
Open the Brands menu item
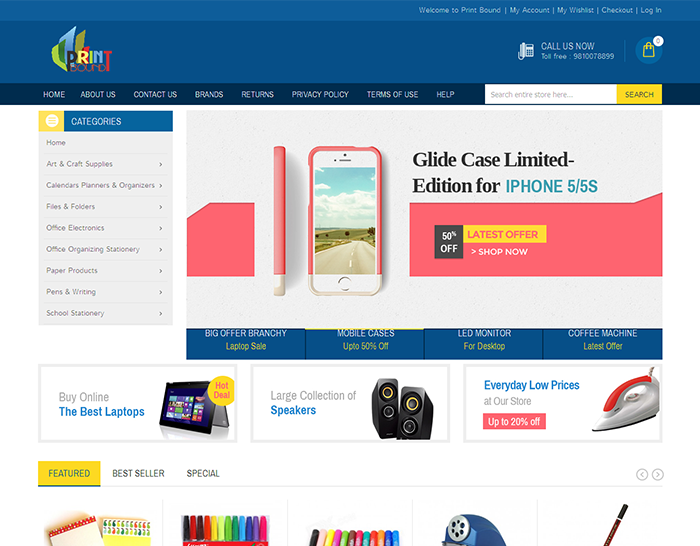point(209,94)
